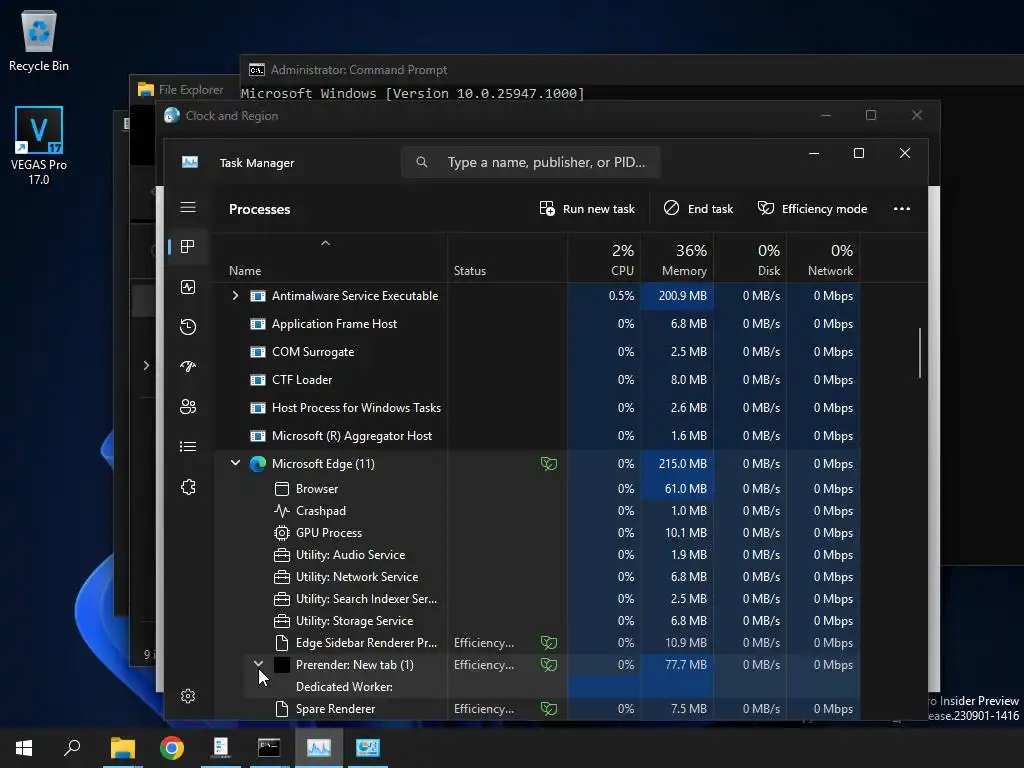
Task: Click End task button
Action: 698,208
